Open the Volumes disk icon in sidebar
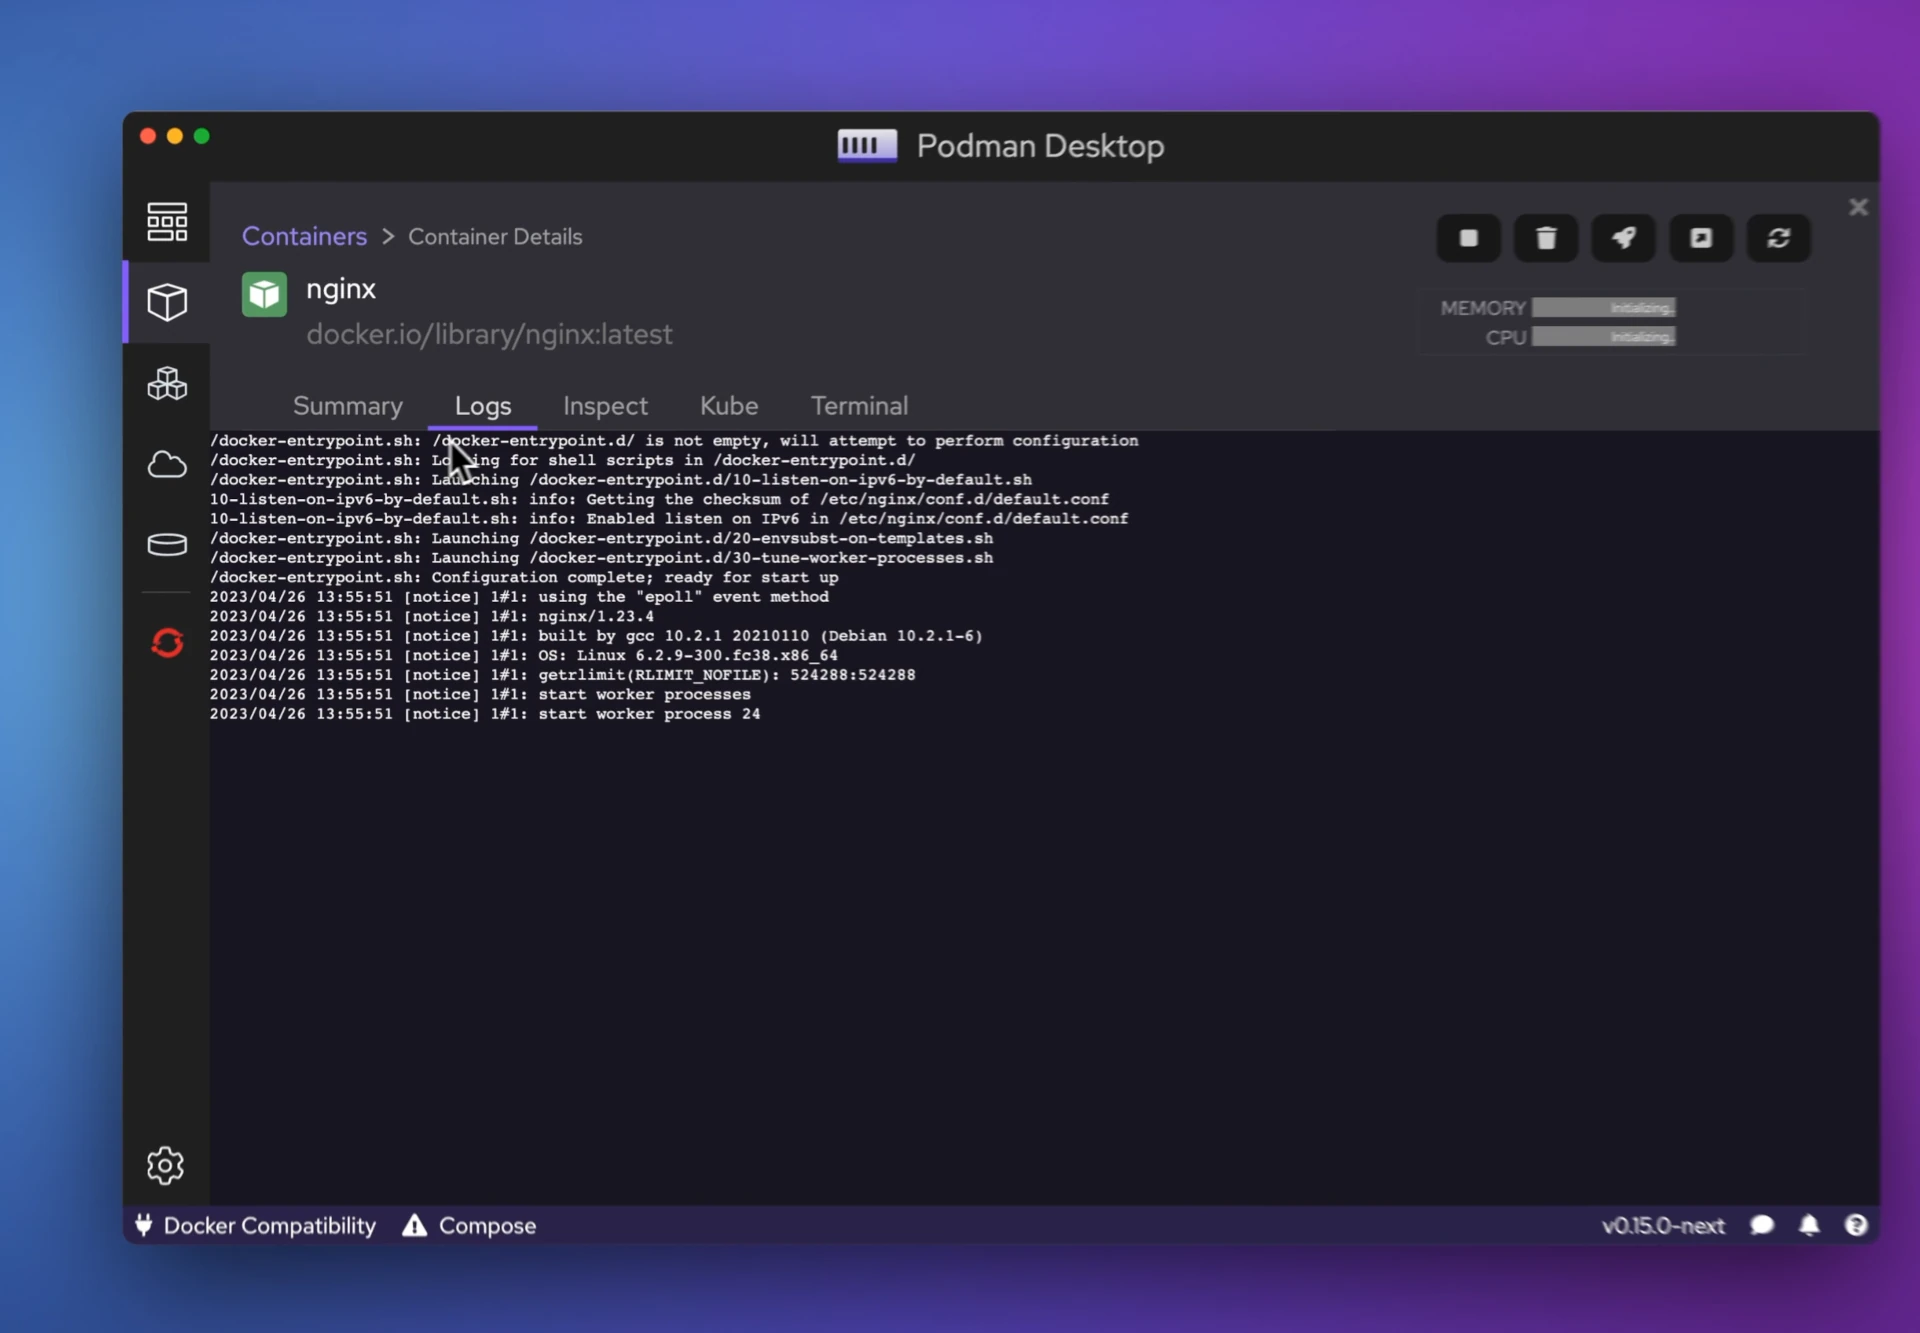Image resolution: width=1920 pixels, height=1333 pixels. coord(167,545)
